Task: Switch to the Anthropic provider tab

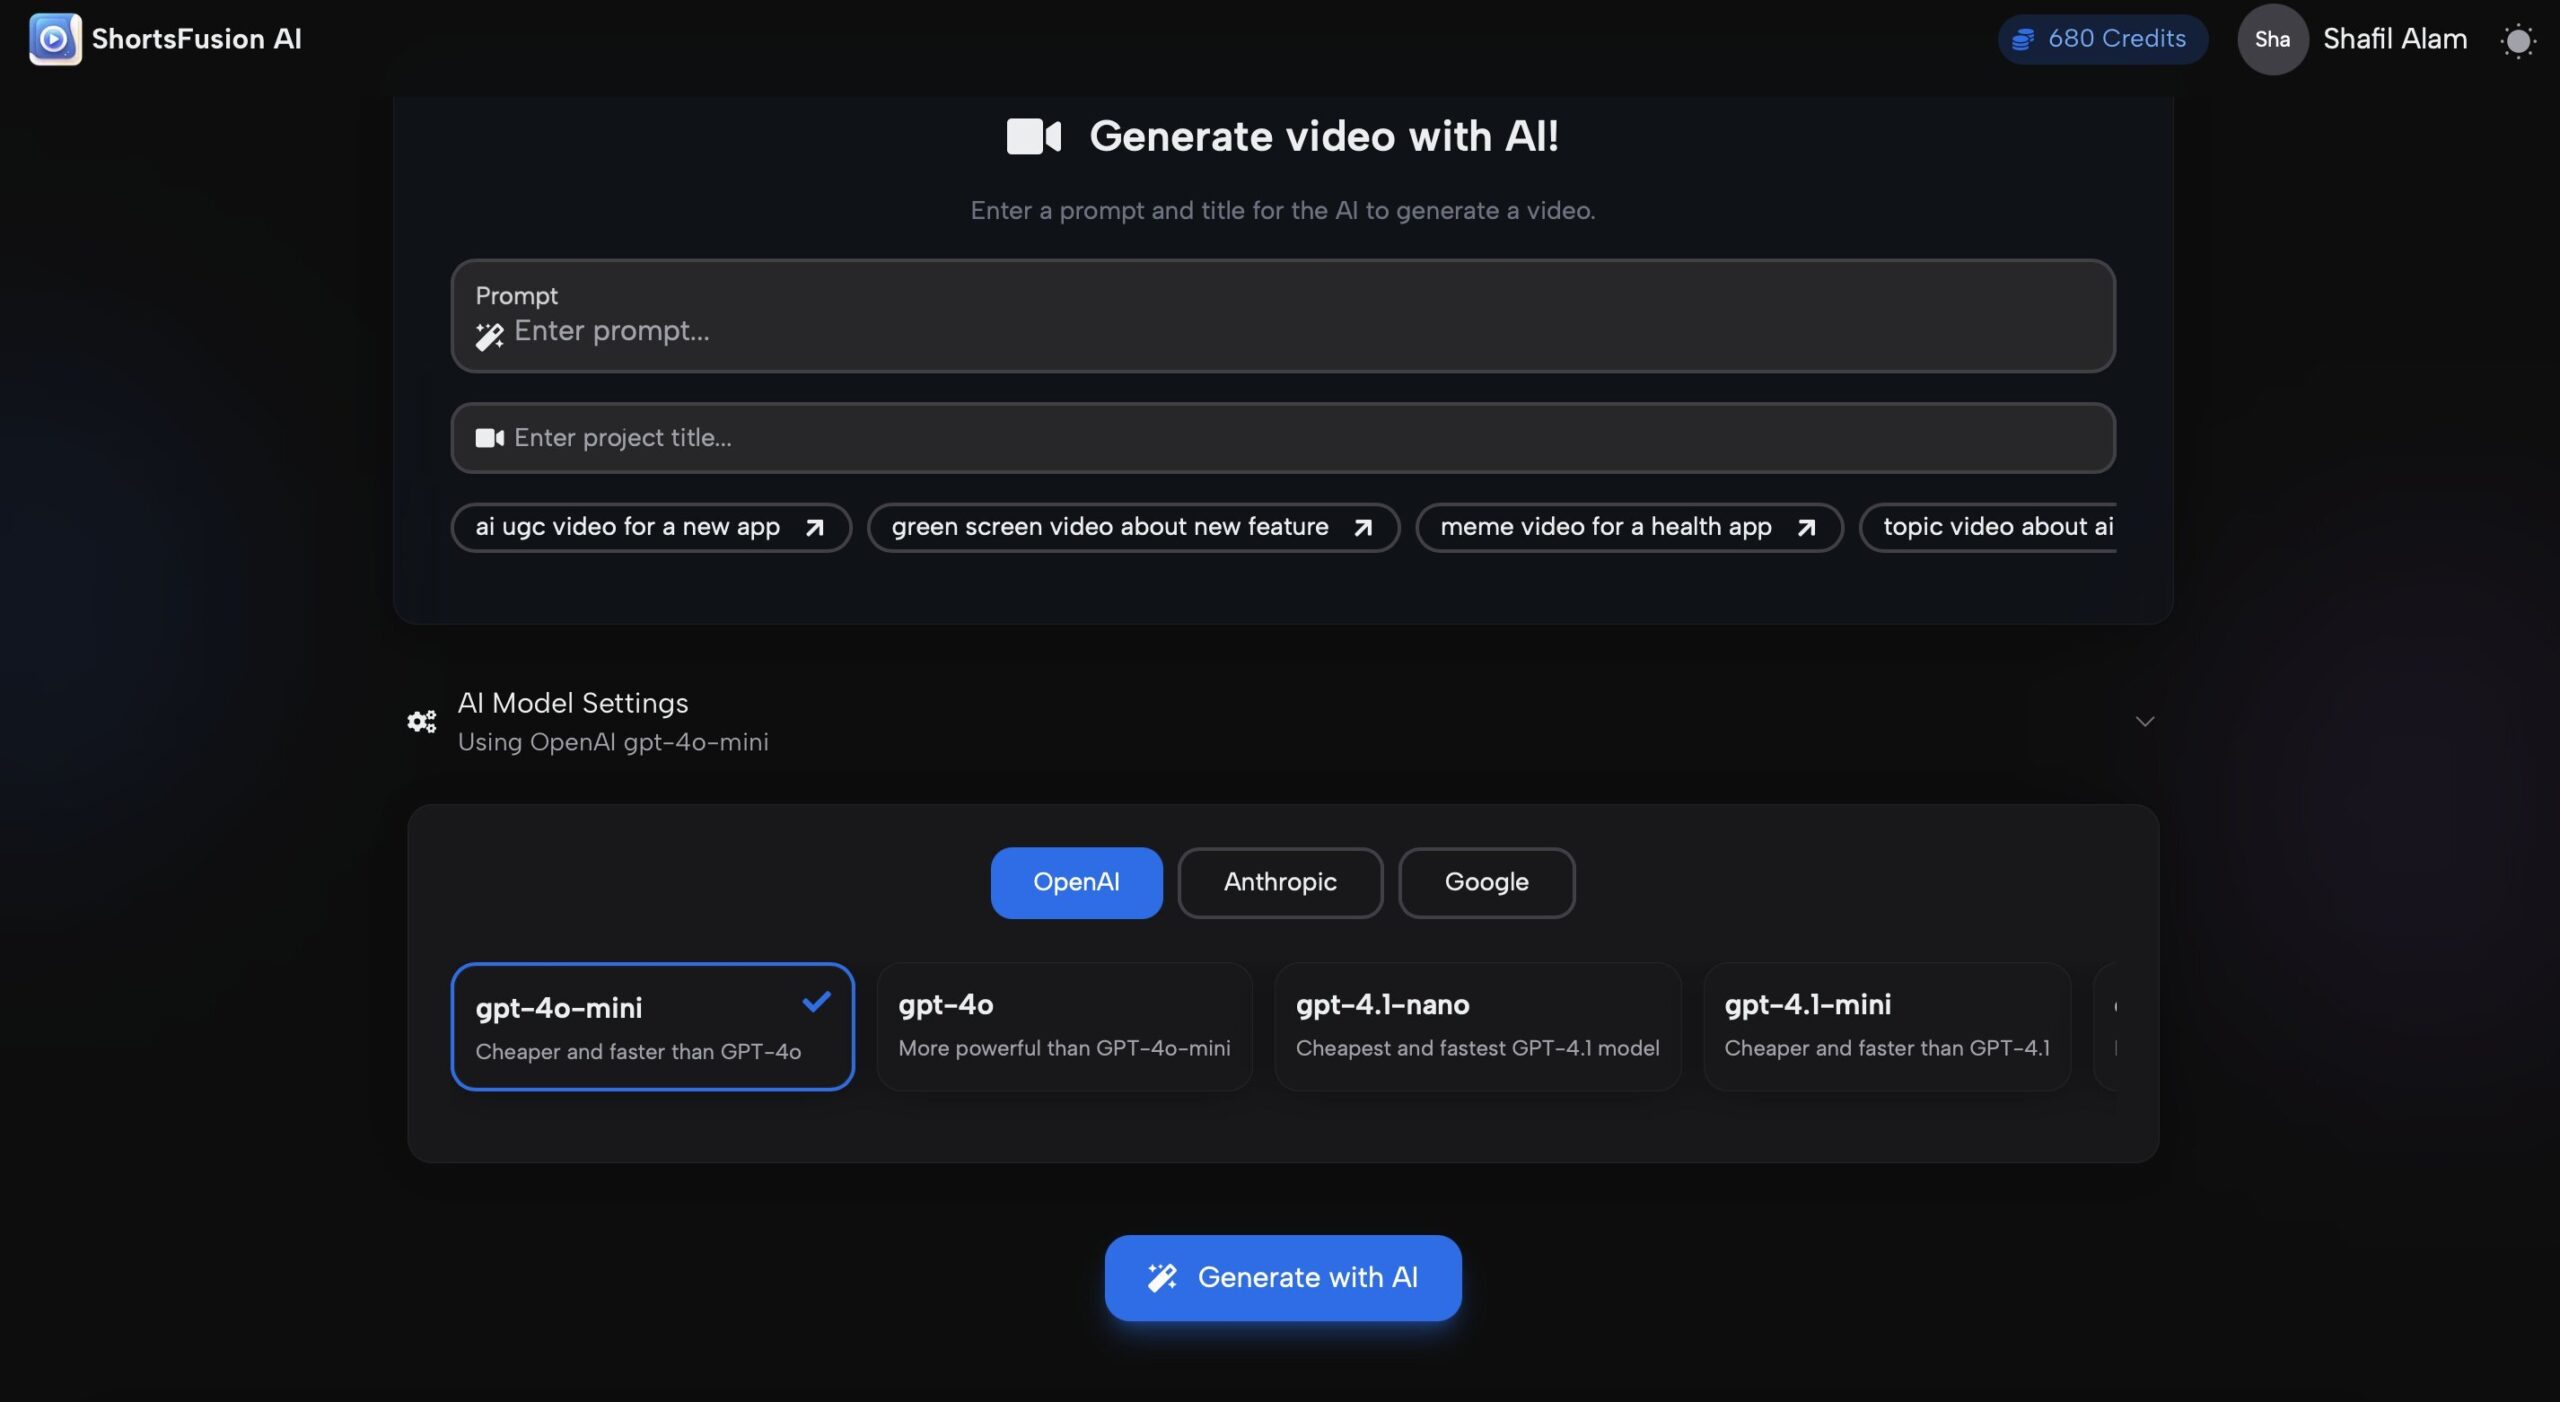Action: pos(1280,882)
